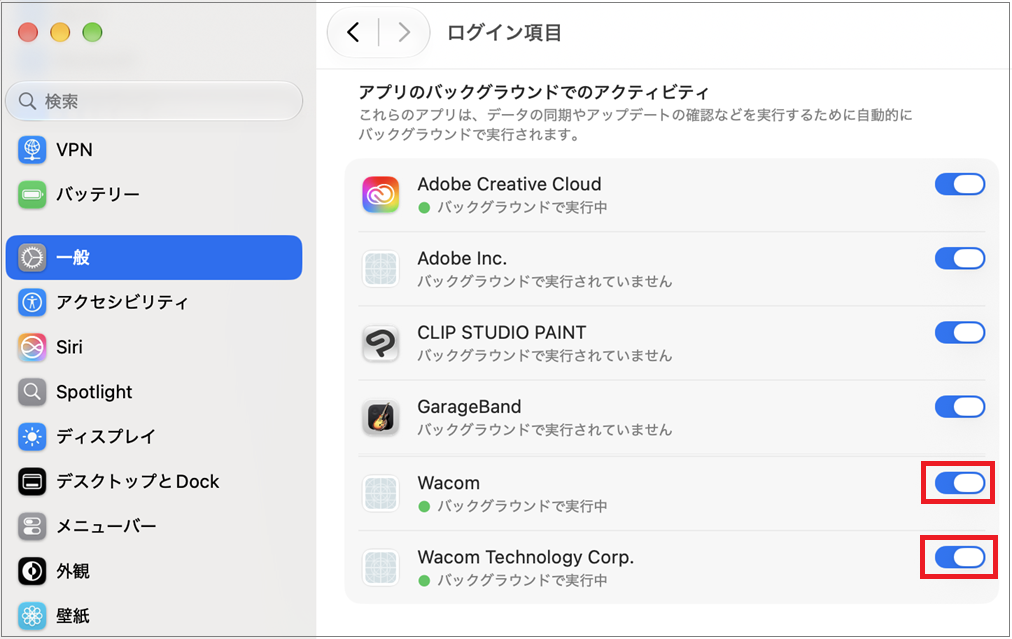Click the Adobe Creative Cloud name text
Image resolution: width=1012 pixels, height=639 pixels.
(509, 185)
